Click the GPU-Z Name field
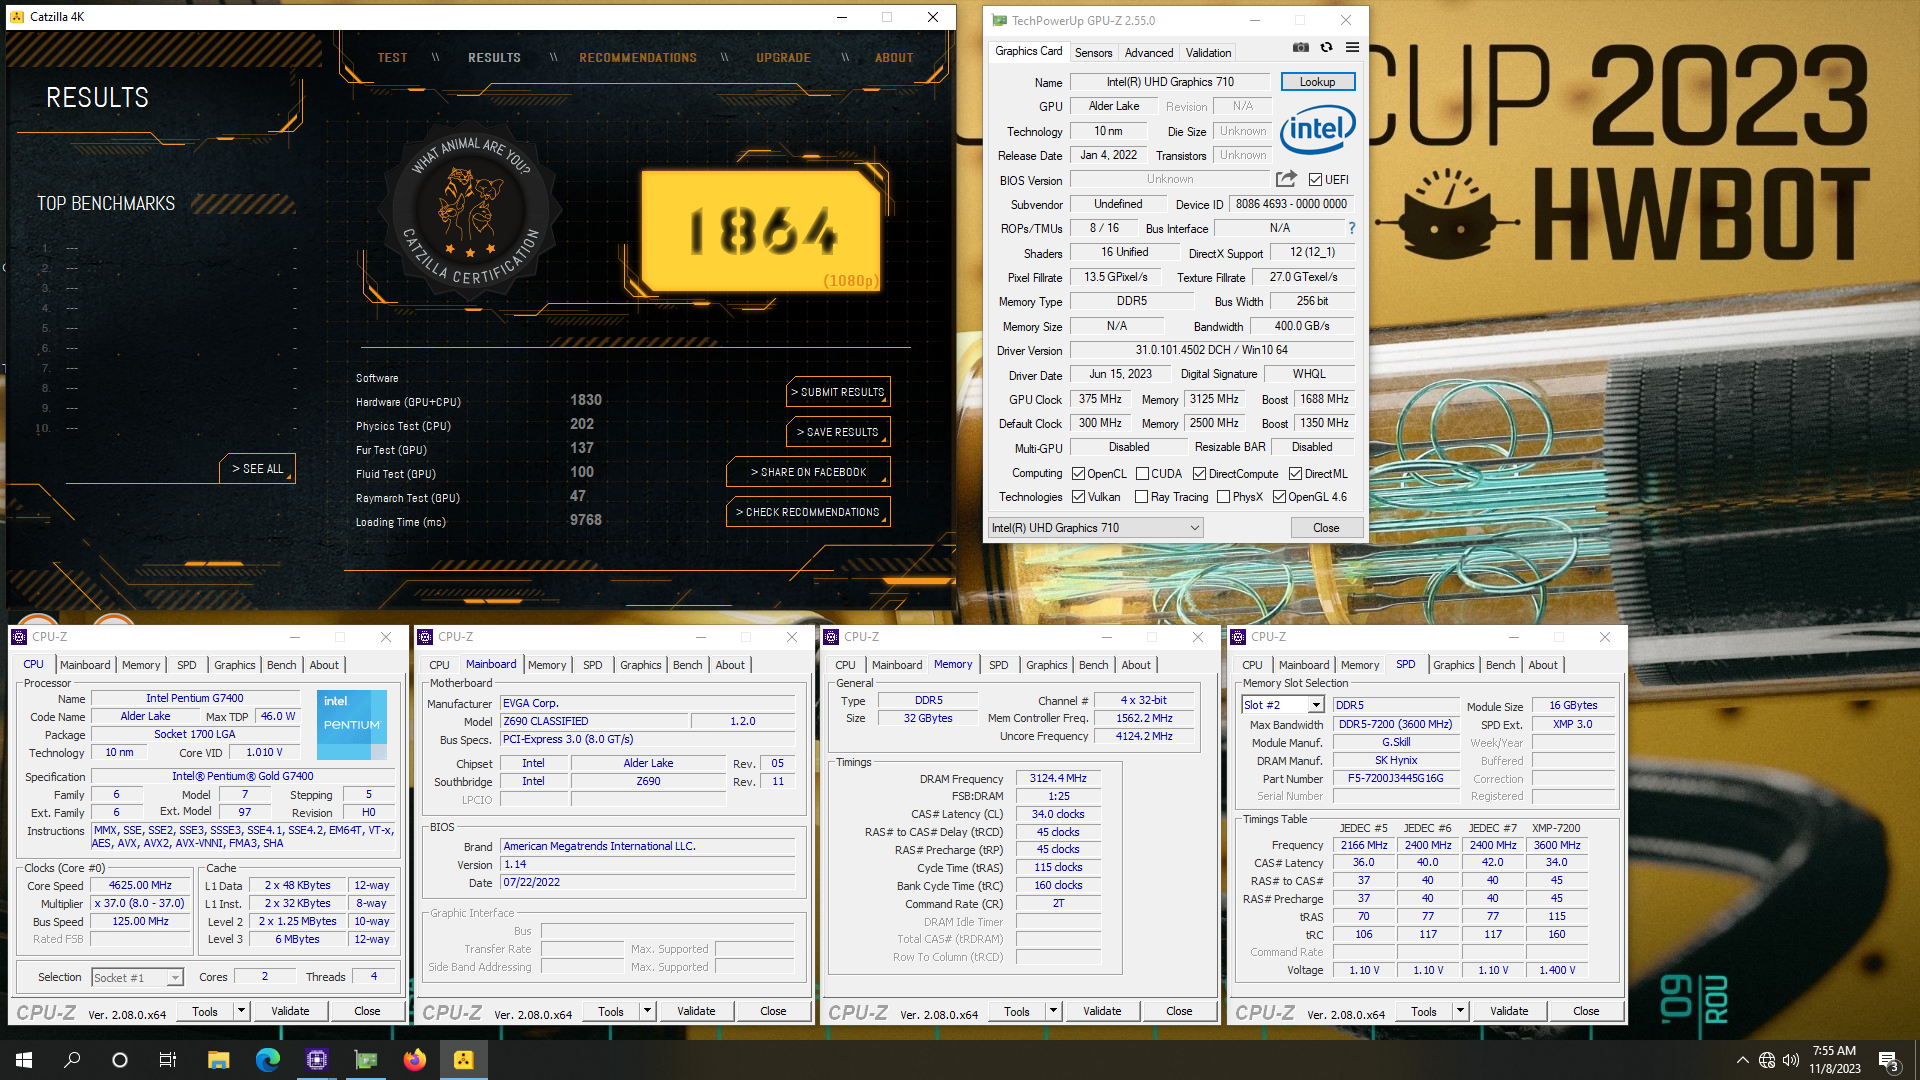The width and height of the screenshot is (1920, 1080). click(1170, 82)
